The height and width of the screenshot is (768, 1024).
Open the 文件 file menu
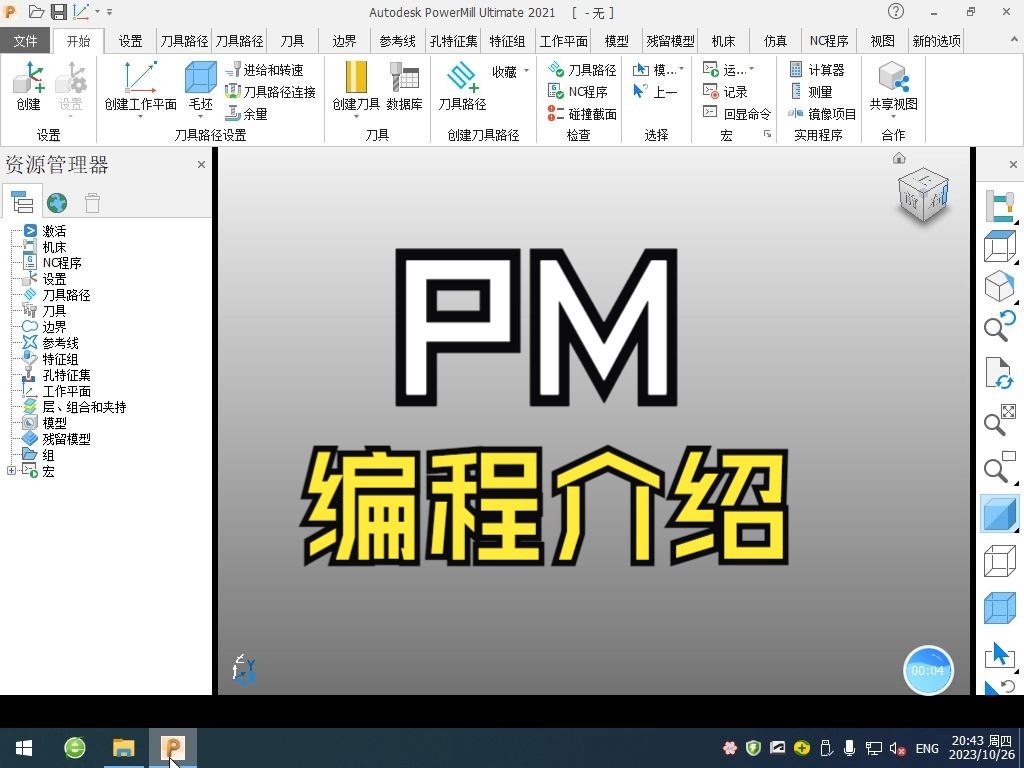point(25,41)
